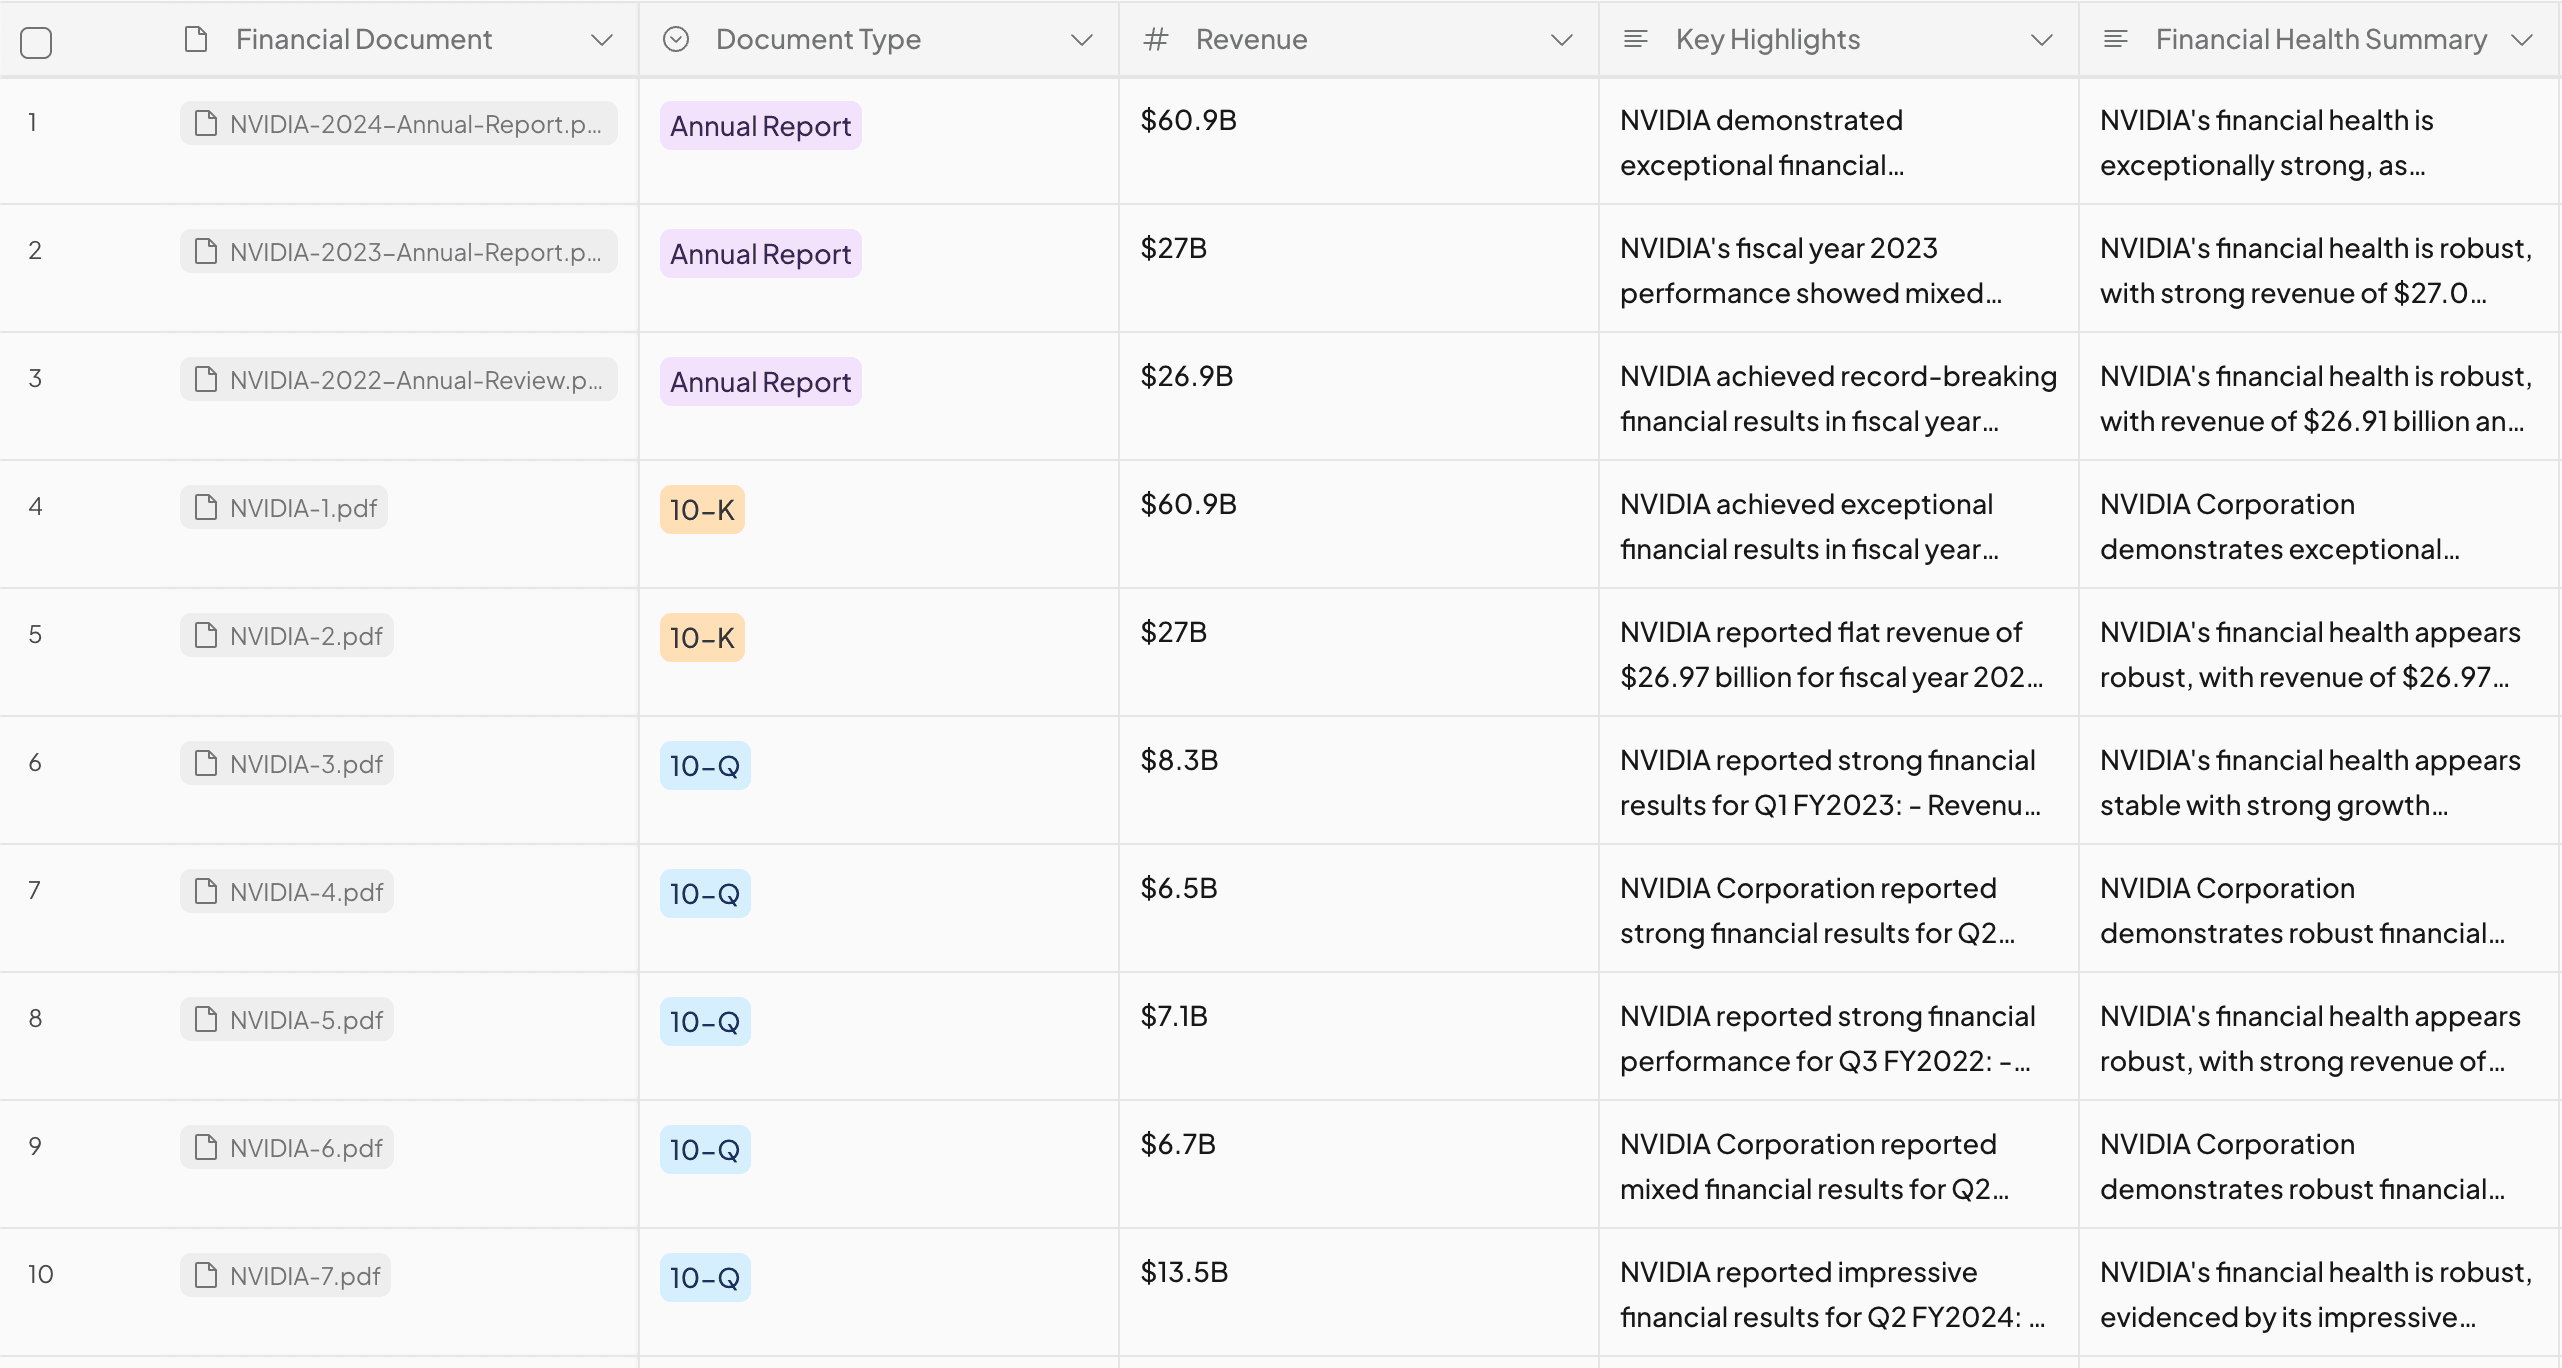Screen dimensions: 2562x1368
Task: Open the Revenue column dropdown arrow
Action: click(1561, 40)
